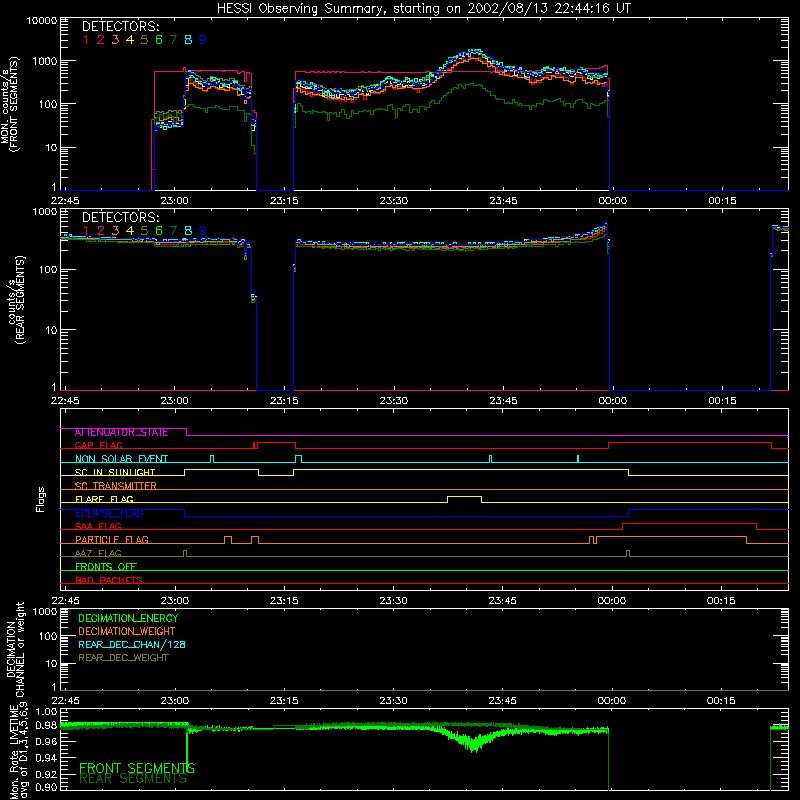Click the SC_TRANSMITTER flag label
This screenshot has width=800, height=800.
[116, 485]
